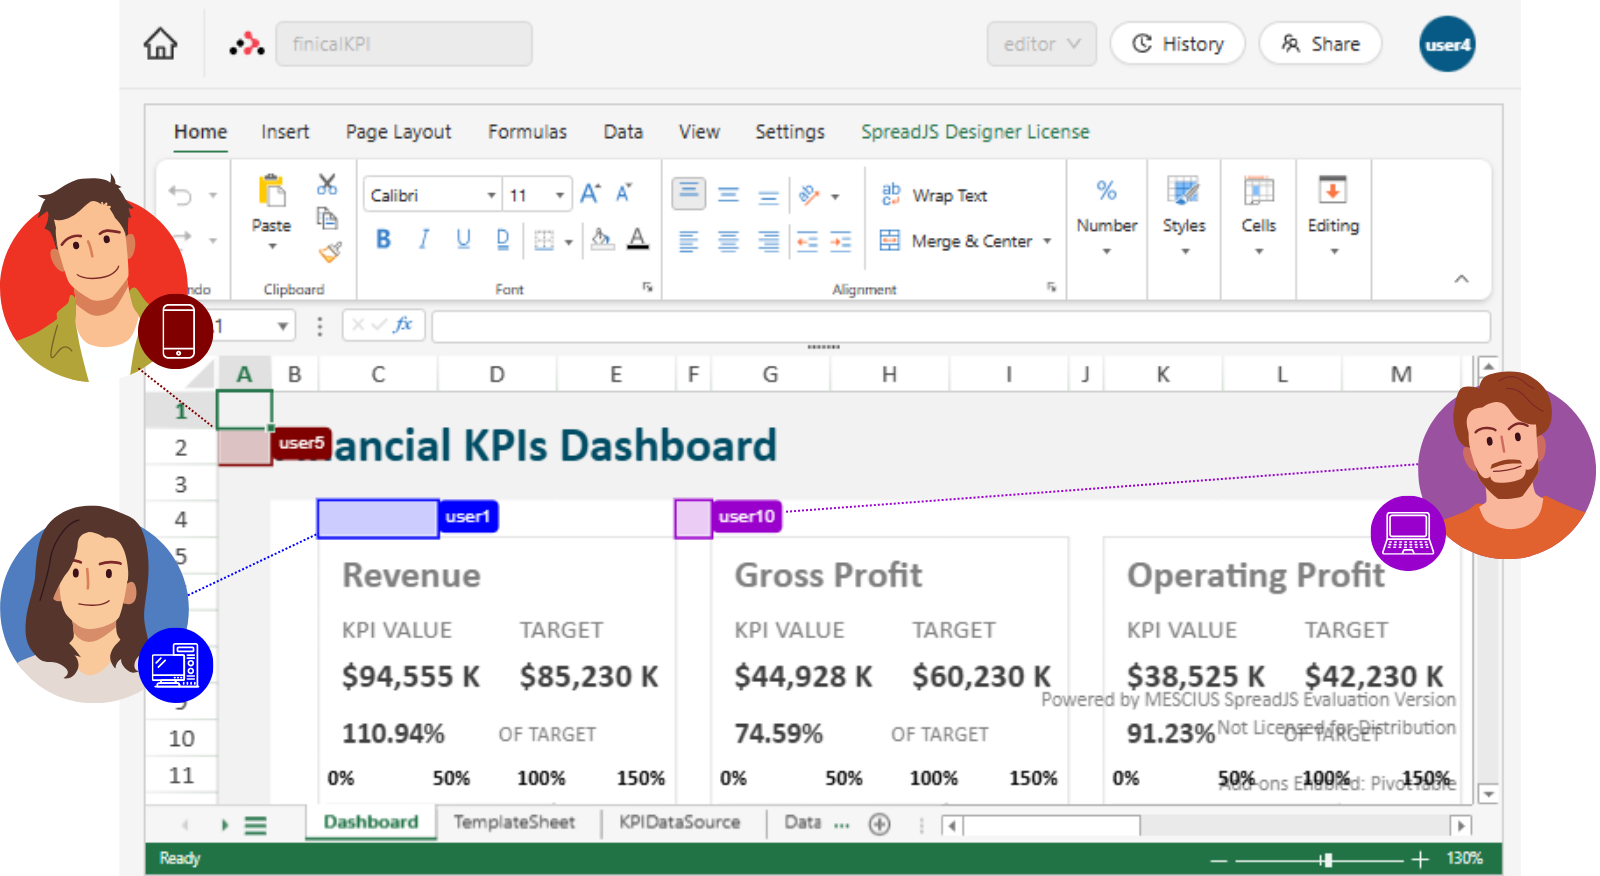Click the Share button
This screenshot has height=876, width=1600.
[x=1320, y=44]
